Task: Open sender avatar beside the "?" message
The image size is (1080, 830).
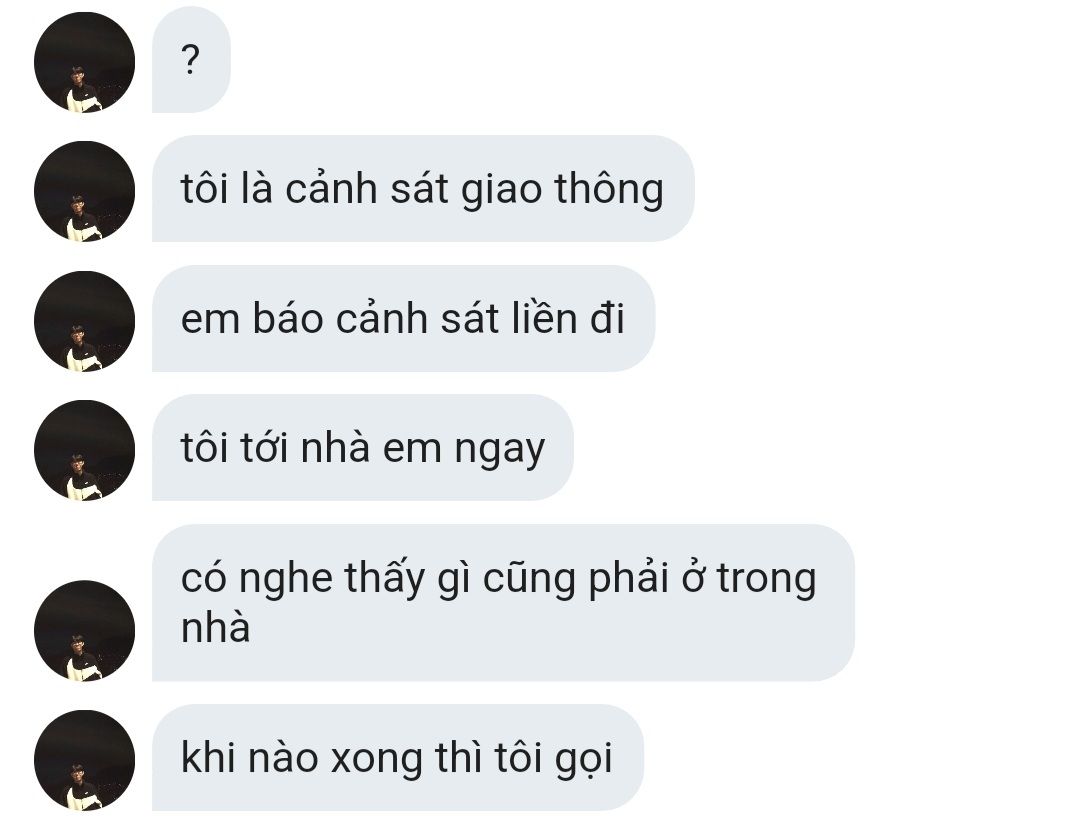Action: (84, 62)
